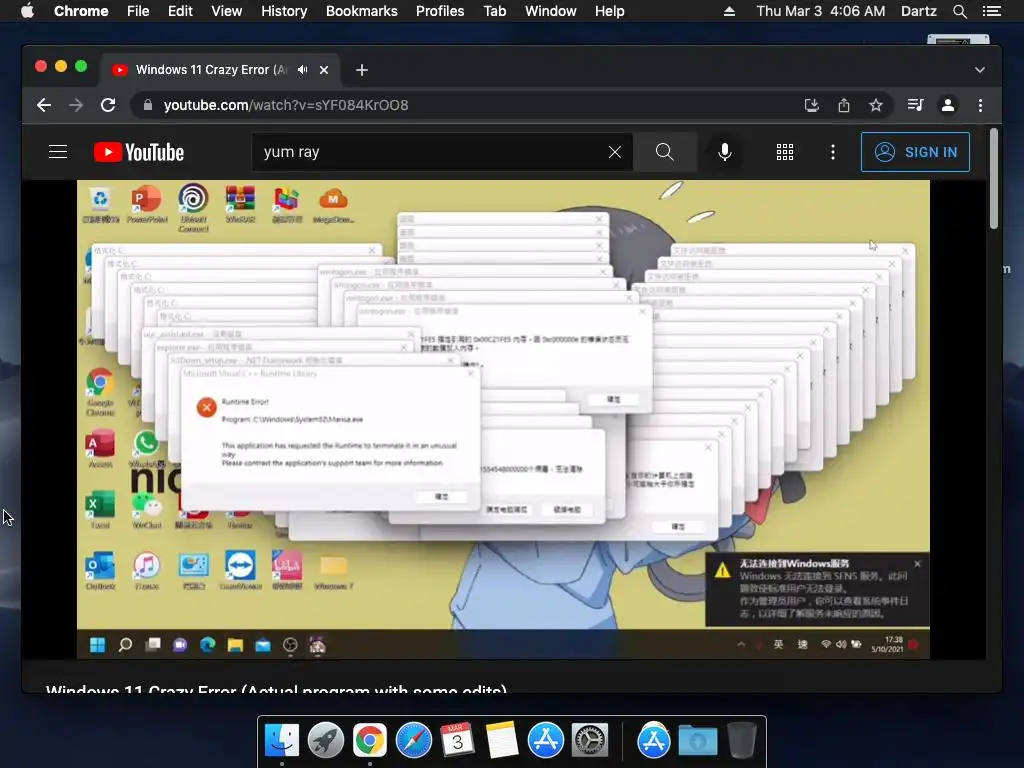Click the date and time in menu bar
Image resolution: width=1024 pixels, height=768 pixels.
(x=821, y=11)
